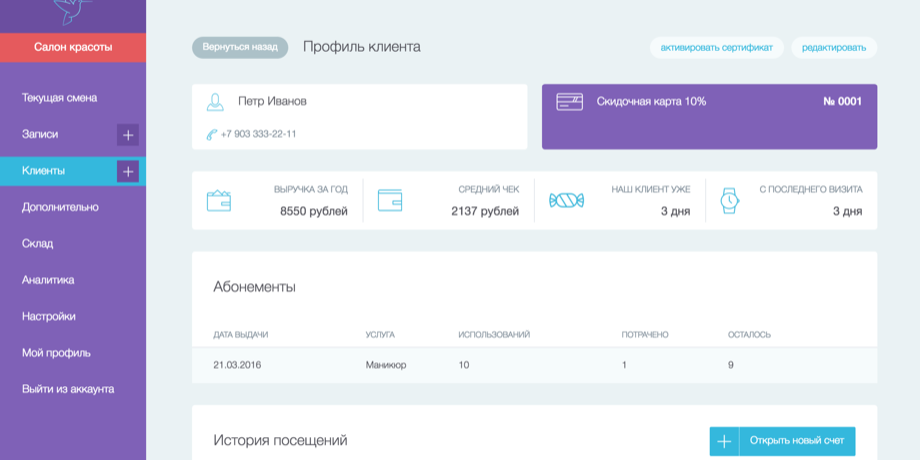Click the candy icon for client duration

tap(566, 201)
